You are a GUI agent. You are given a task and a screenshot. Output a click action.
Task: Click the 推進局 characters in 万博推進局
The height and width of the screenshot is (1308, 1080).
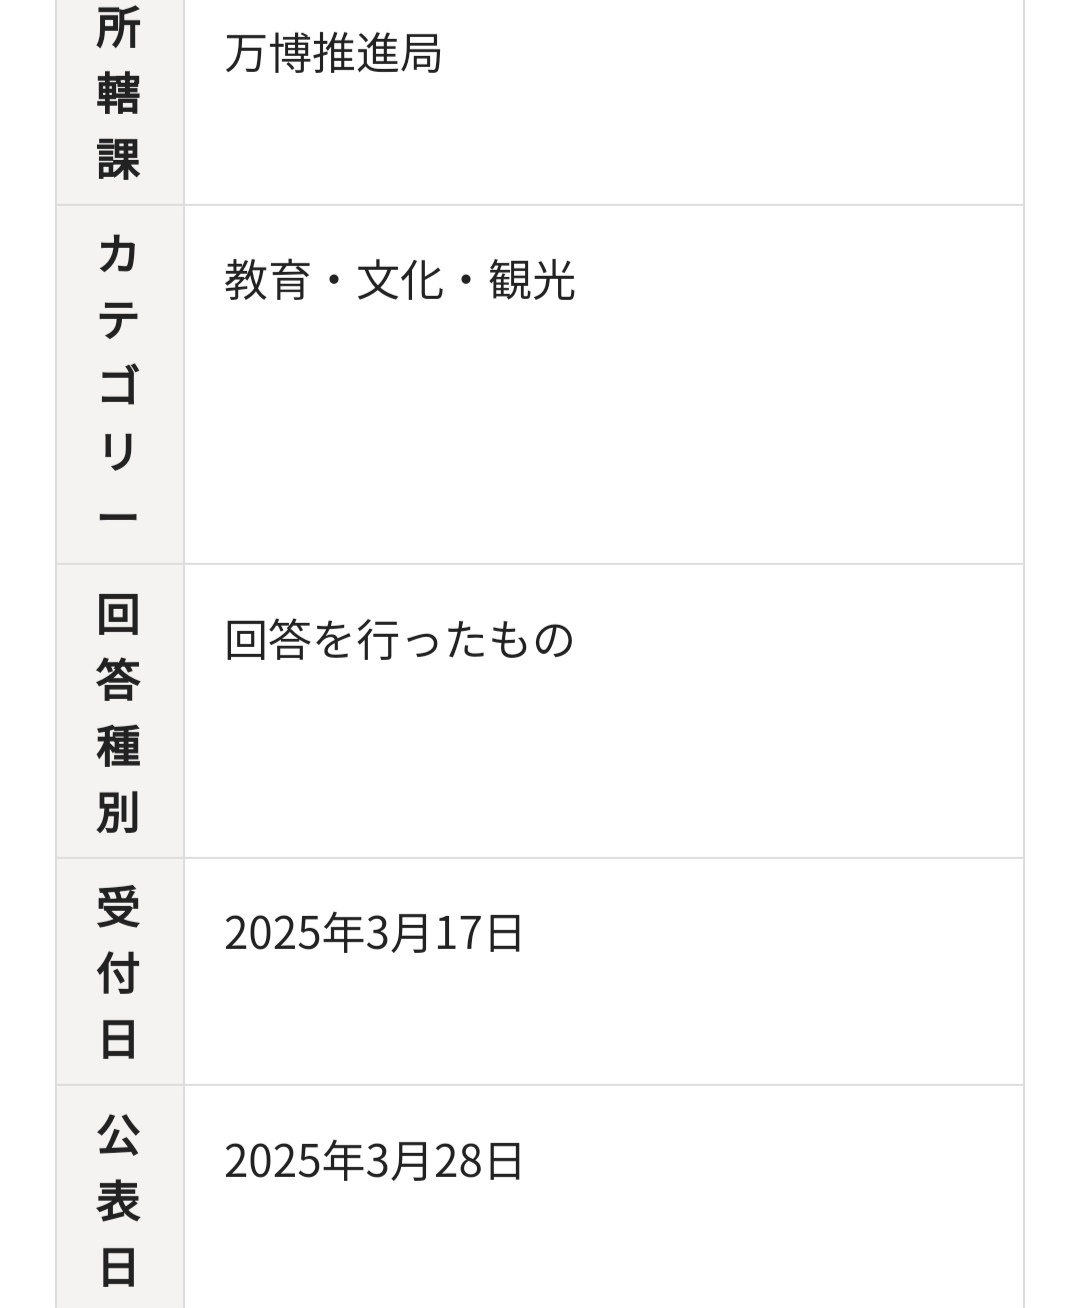click(377, 54)
